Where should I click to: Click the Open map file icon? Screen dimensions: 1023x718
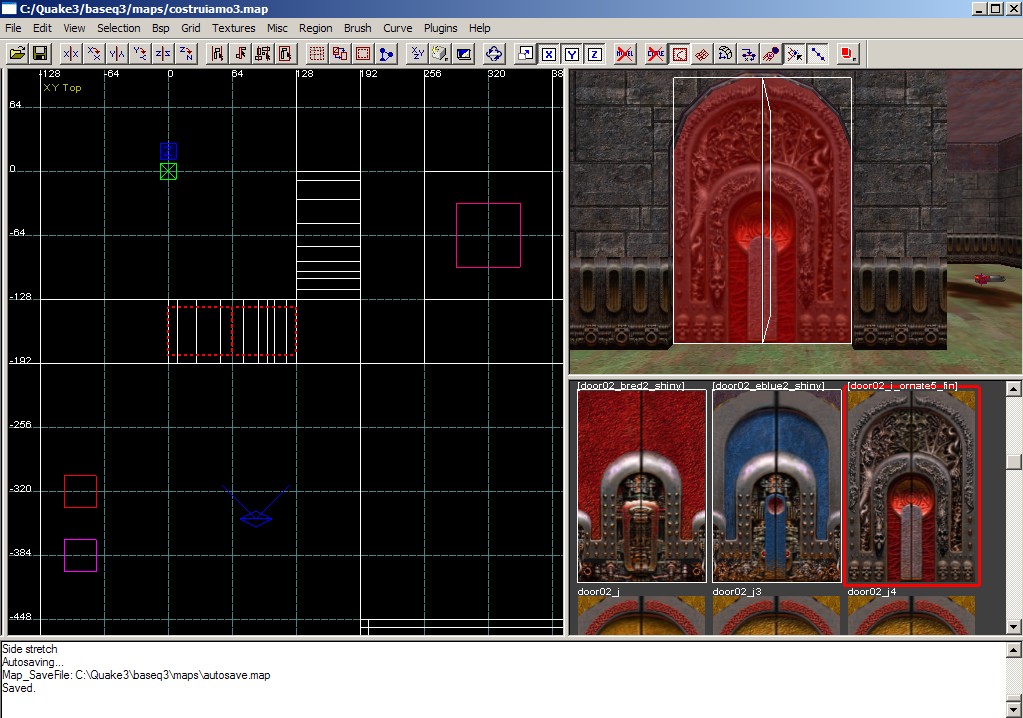(x=18, y=53)
